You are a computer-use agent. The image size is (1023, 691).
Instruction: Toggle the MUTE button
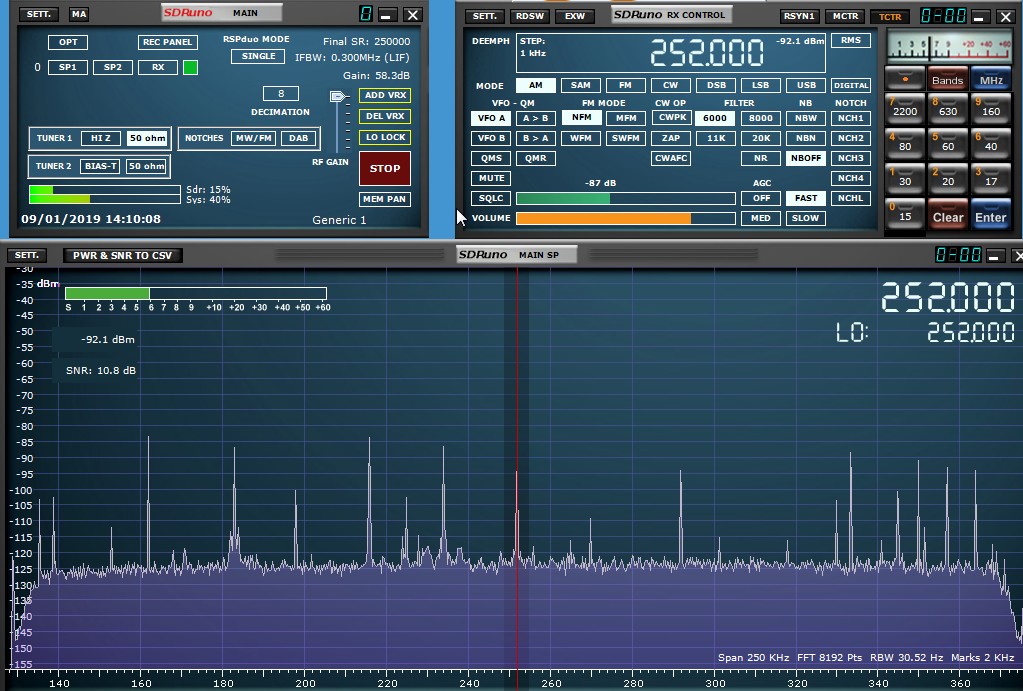tap(491, 178)
